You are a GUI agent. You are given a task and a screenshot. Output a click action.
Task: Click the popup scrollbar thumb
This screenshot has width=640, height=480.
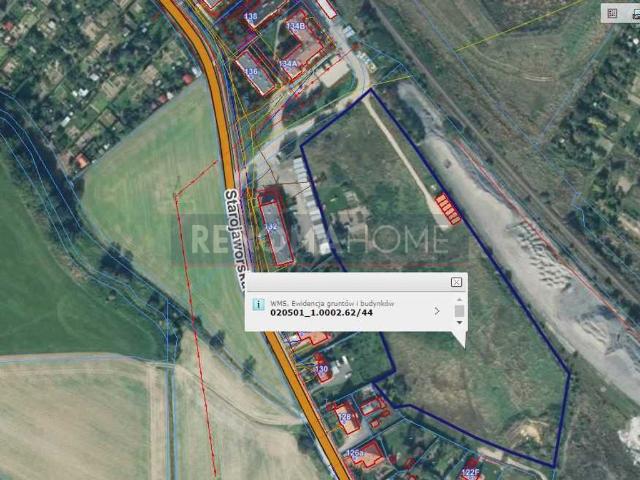pyautogui.click(x=459, y=311)
